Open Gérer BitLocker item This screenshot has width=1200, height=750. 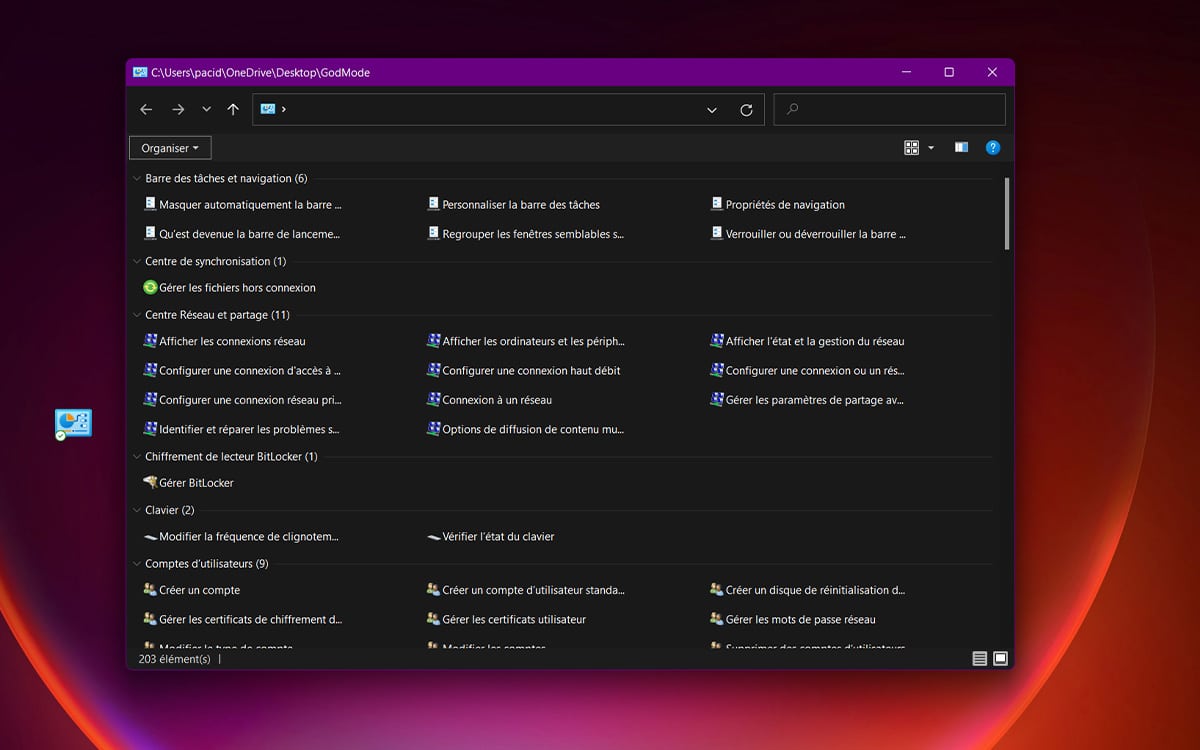point(196,483)
